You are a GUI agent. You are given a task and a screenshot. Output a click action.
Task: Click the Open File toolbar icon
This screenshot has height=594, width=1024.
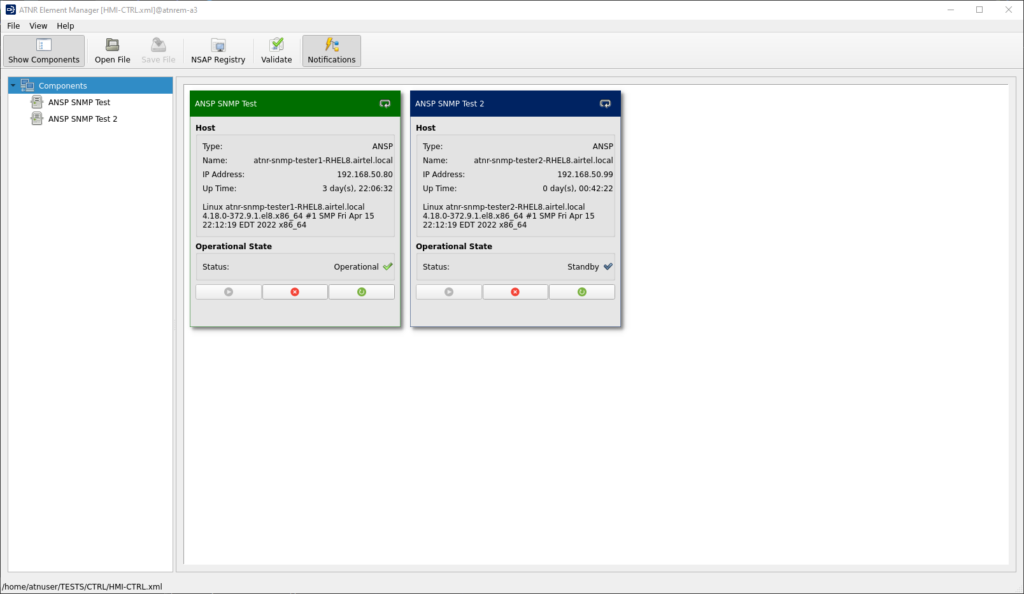[x=112, y=51]
